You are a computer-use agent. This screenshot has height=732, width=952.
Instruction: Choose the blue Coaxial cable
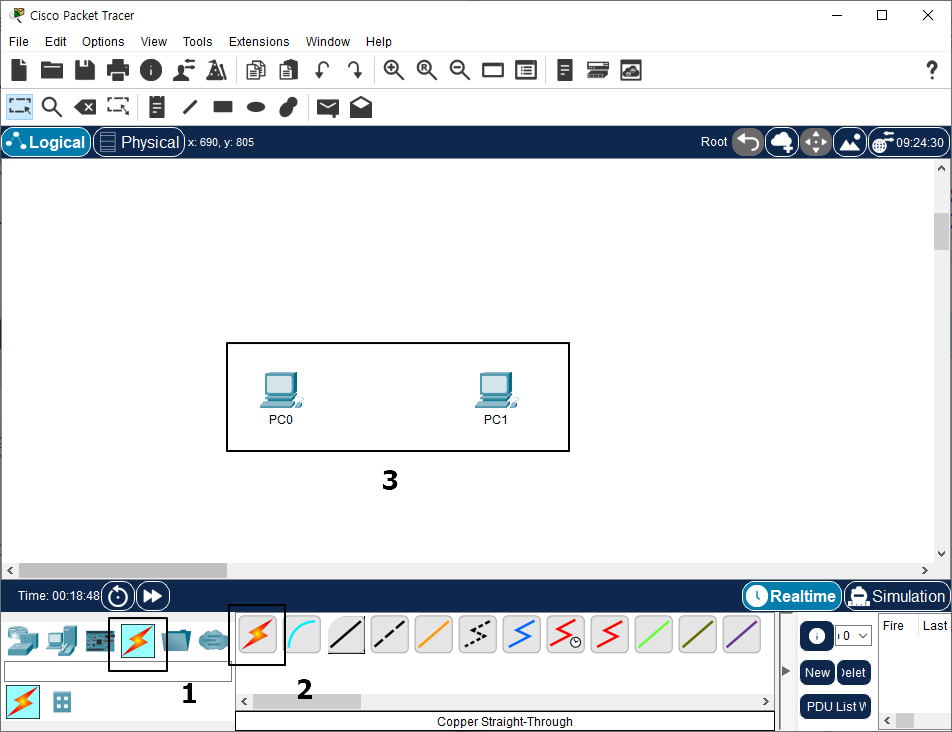(x=522, y=635)
